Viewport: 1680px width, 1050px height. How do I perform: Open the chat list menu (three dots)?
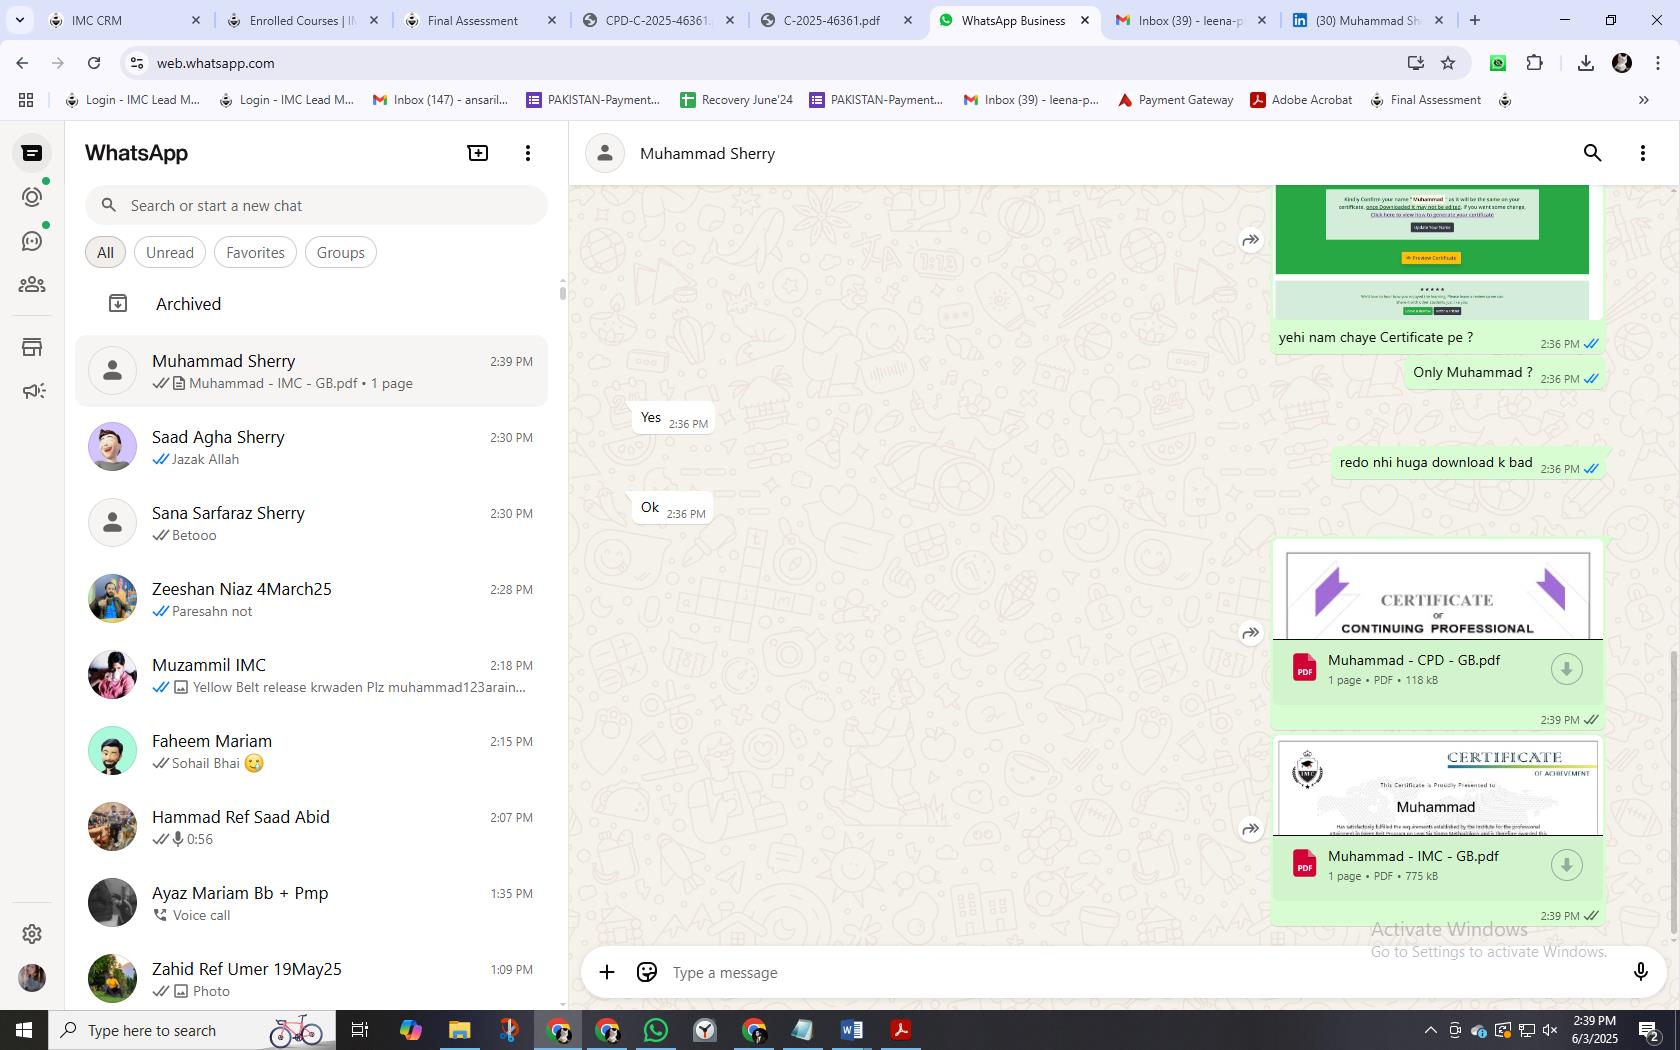528,153
